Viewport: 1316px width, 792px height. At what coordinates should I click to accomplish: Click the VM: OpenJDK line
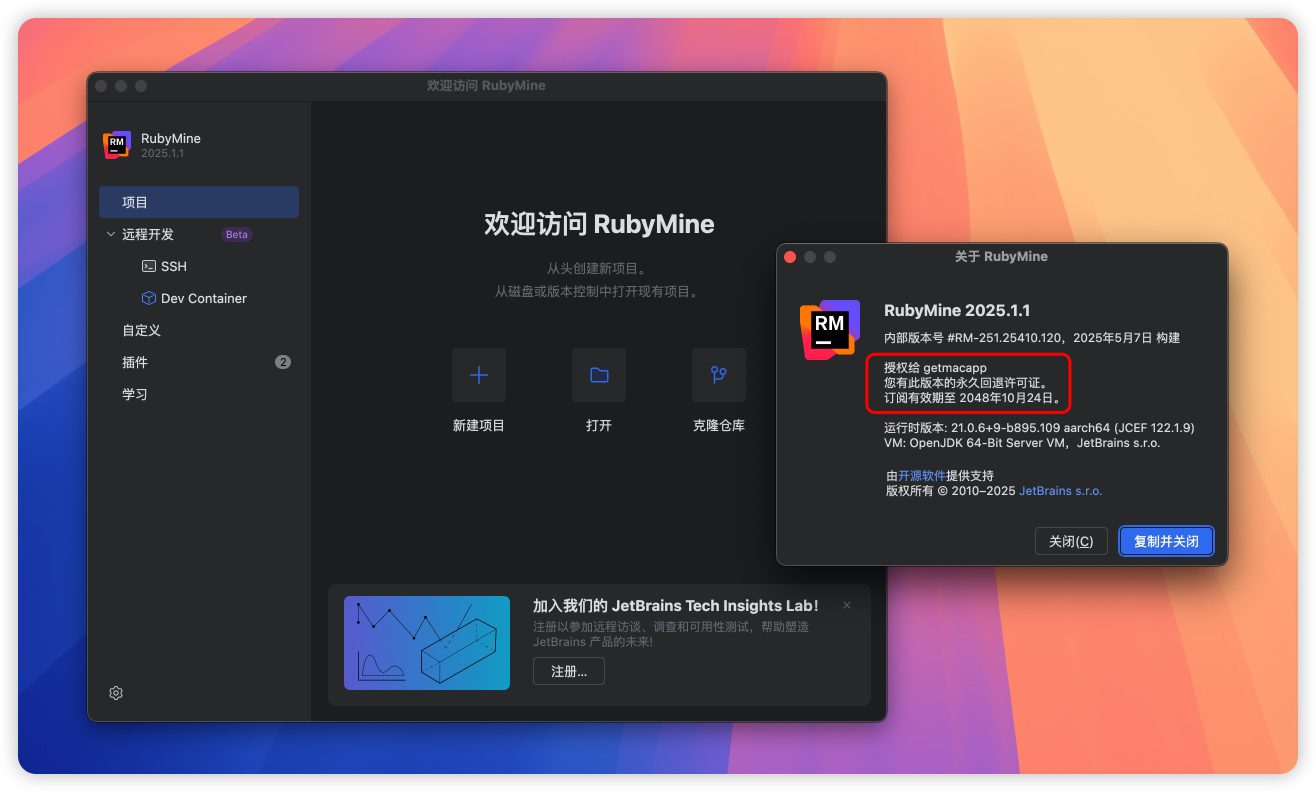click(x=1022, y=443)
